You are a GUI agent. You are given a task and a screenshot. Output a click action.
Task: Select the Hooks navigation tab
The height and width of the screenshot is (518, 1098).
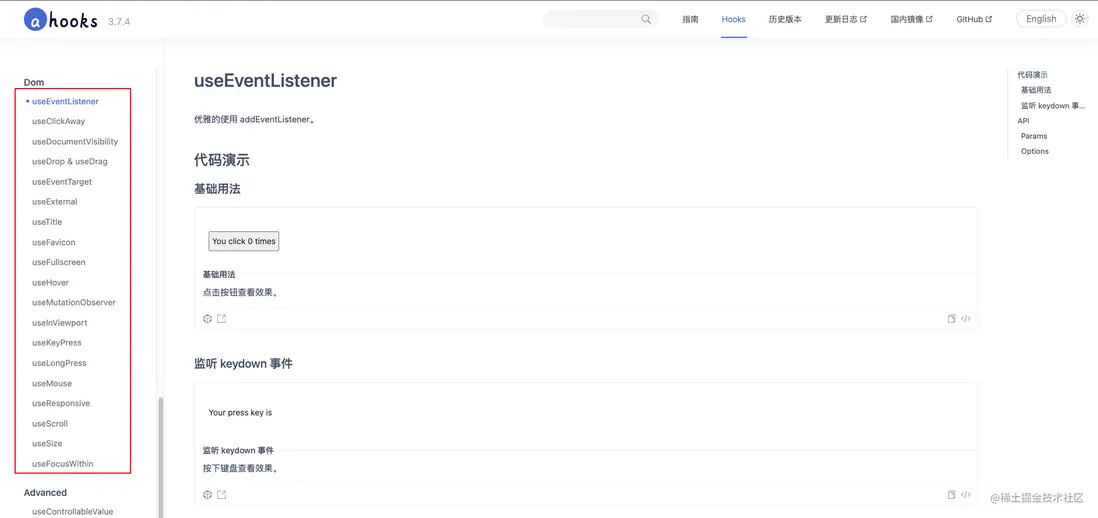[733, 19]
